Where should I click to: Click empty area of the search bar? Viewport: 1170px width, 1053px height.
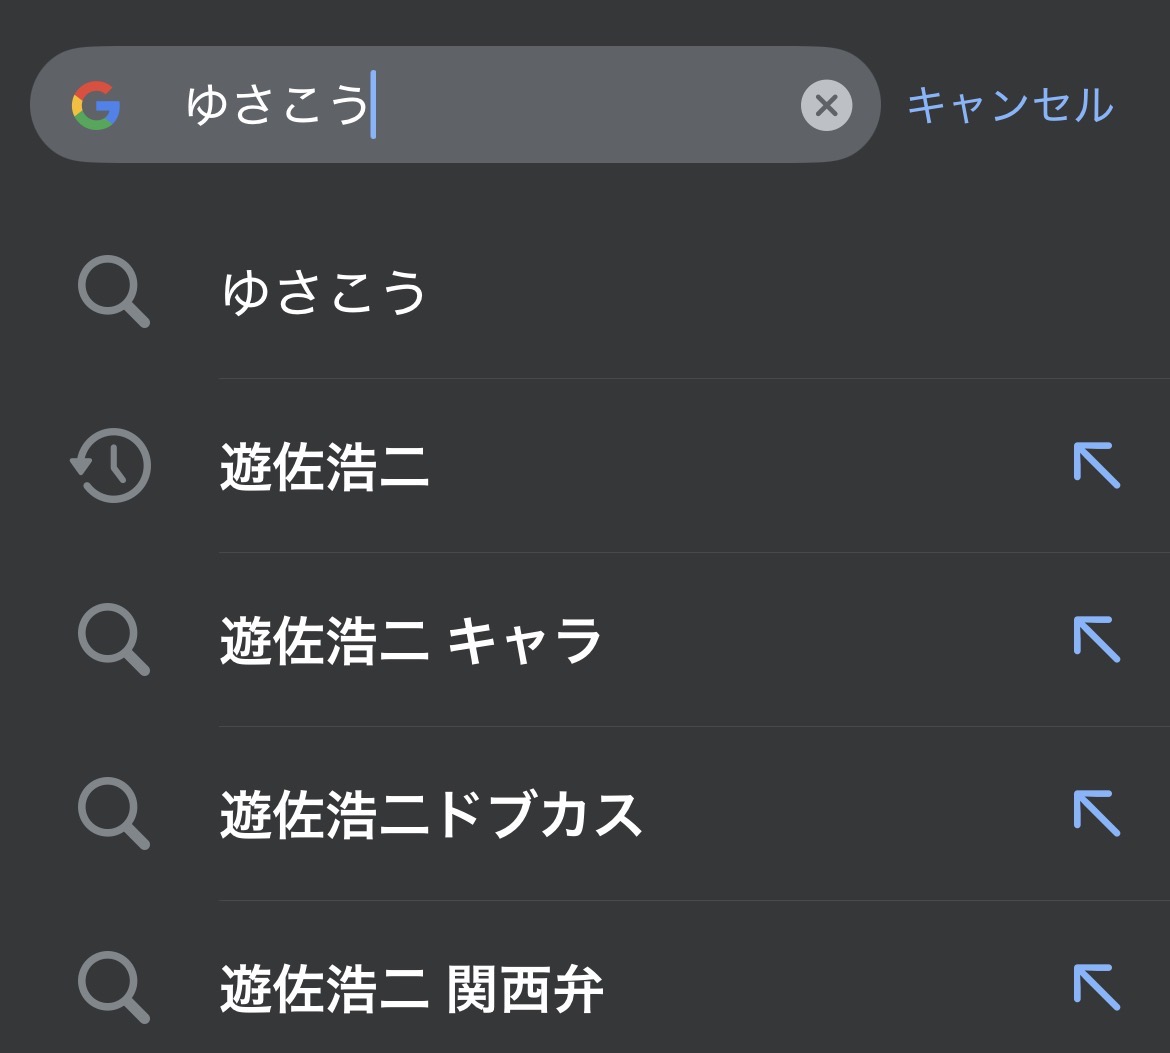coord(590,105)
